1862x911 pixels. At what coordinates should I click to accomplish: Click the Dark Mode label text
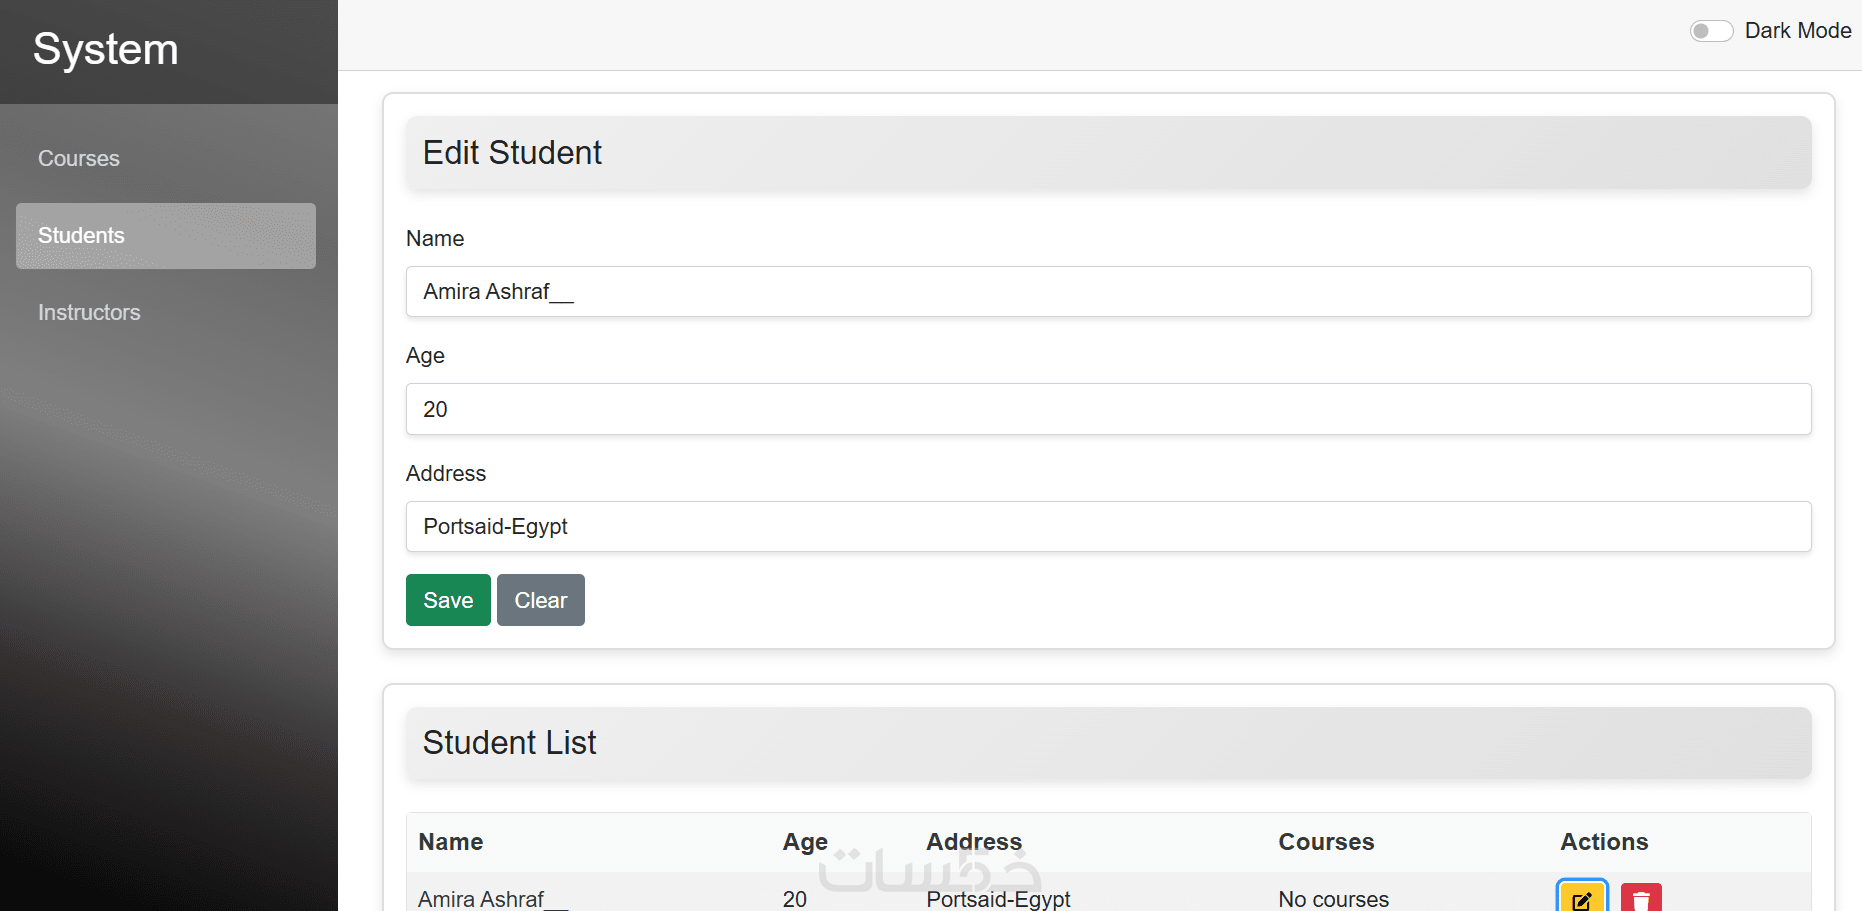[1797, 31]
